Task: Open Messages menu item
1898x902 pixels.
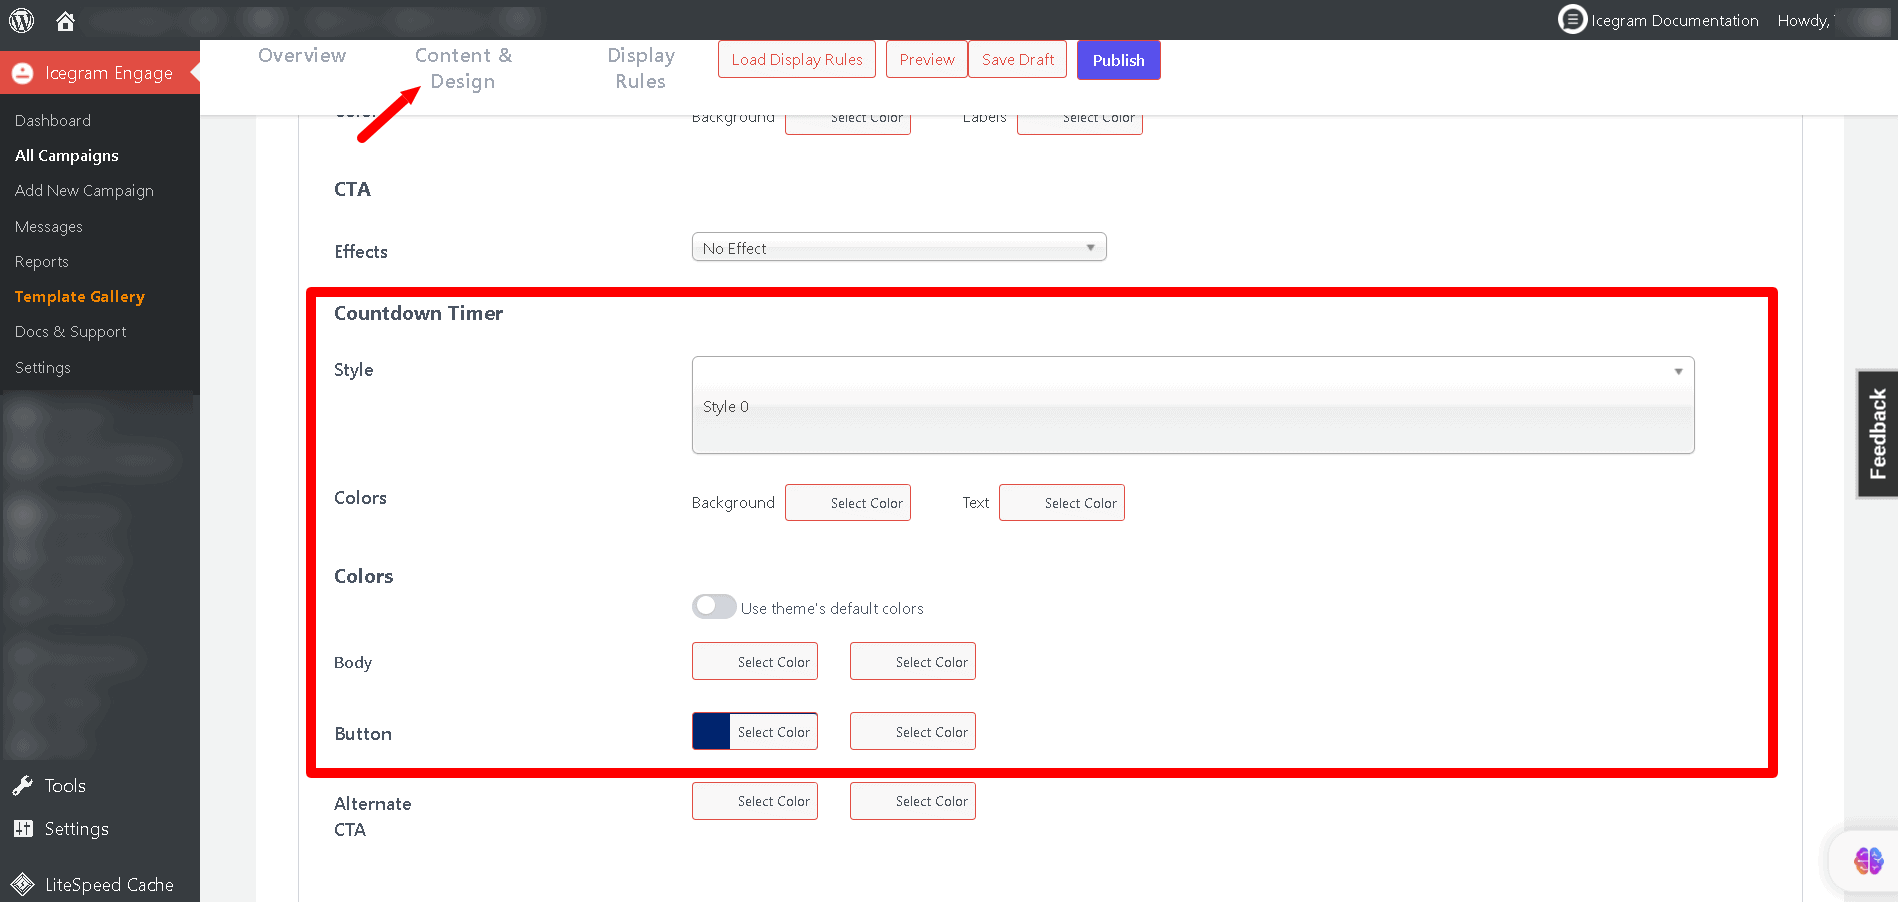Action: point(49,226)
